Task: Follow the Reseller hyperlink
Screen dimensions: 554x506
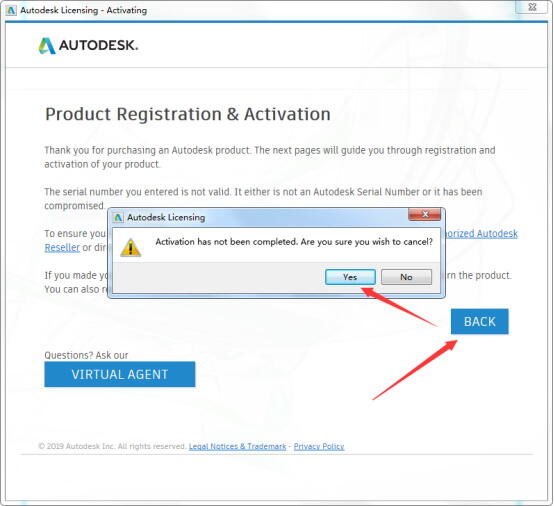Action: (62, 247)
